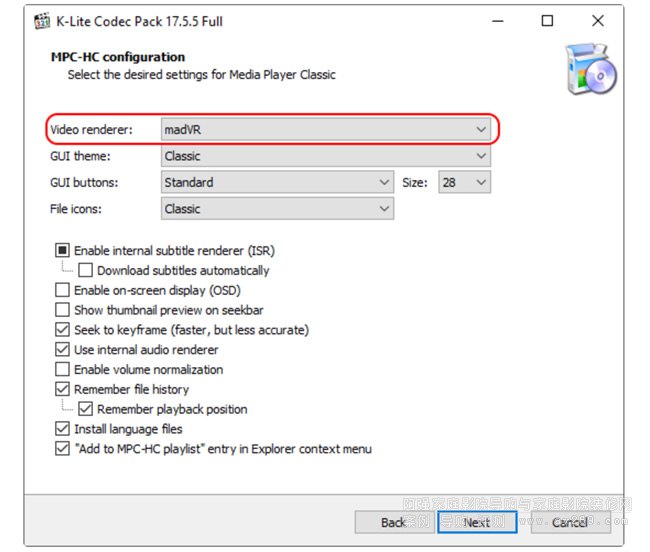Screen dimensions: 650x552
Task: Uncheck Install language files
Action: pos(62,429)
